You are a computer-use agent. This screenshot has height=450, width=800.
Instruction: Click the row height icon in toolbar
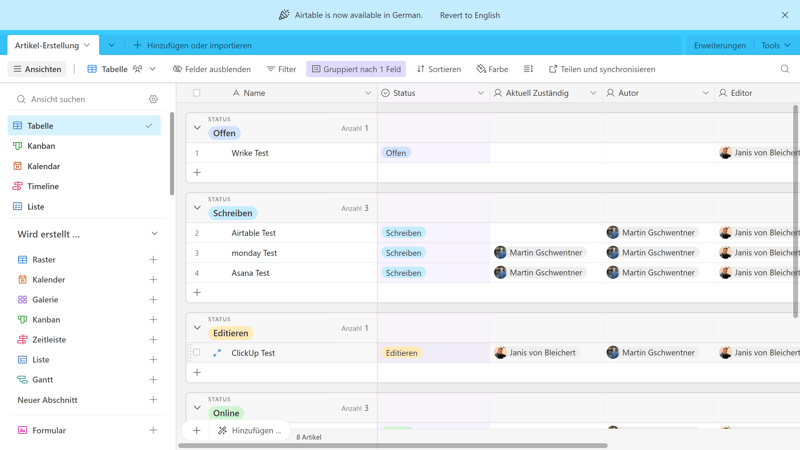[x=528, y=69]
